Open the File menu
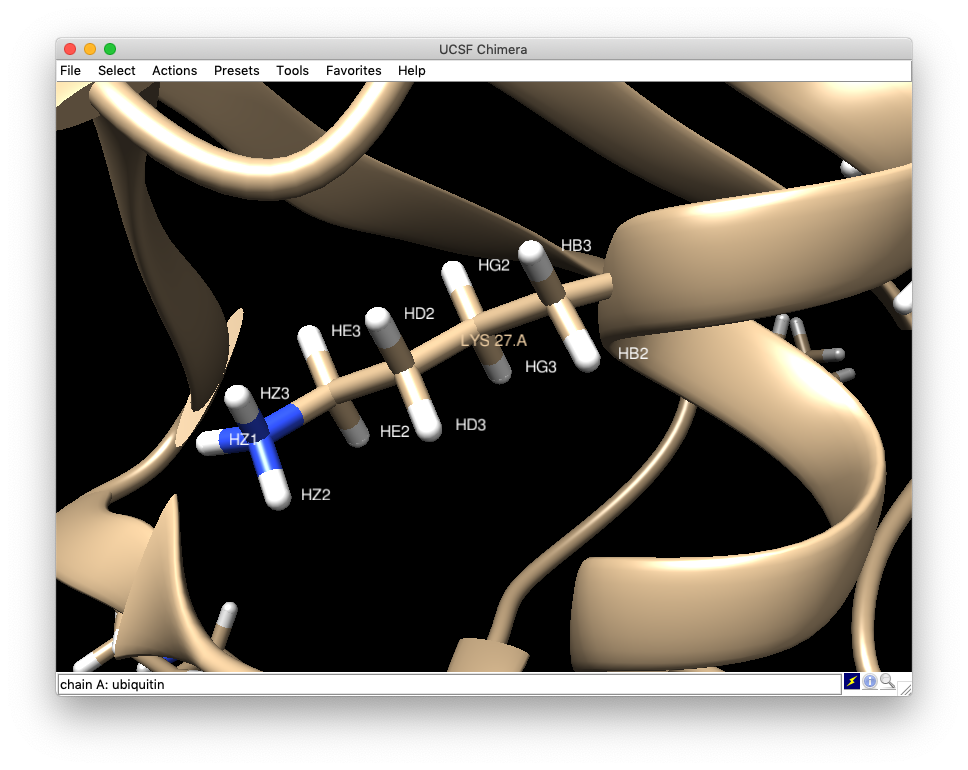968x770 pixels. coord(70,71)
